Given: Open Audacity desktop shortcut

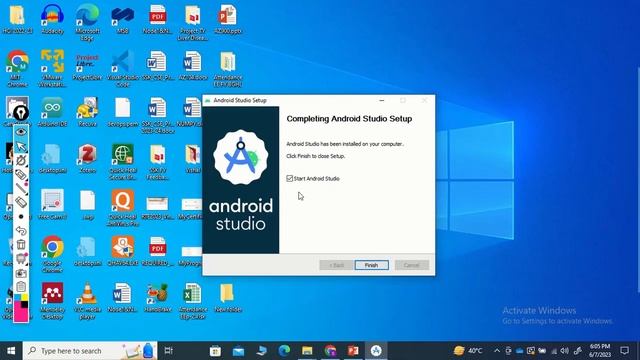Looking at the screenshot, I should (x=52, y=19).
